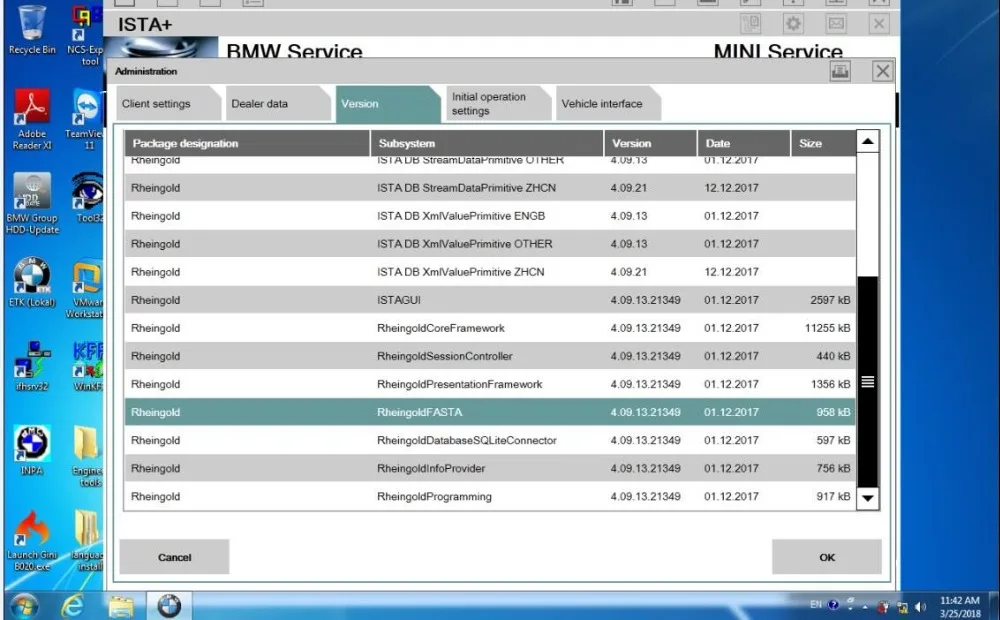Screen dimensions: 1000x620
Task: Open the Engineer tools folder
Action: coord(88,457)
